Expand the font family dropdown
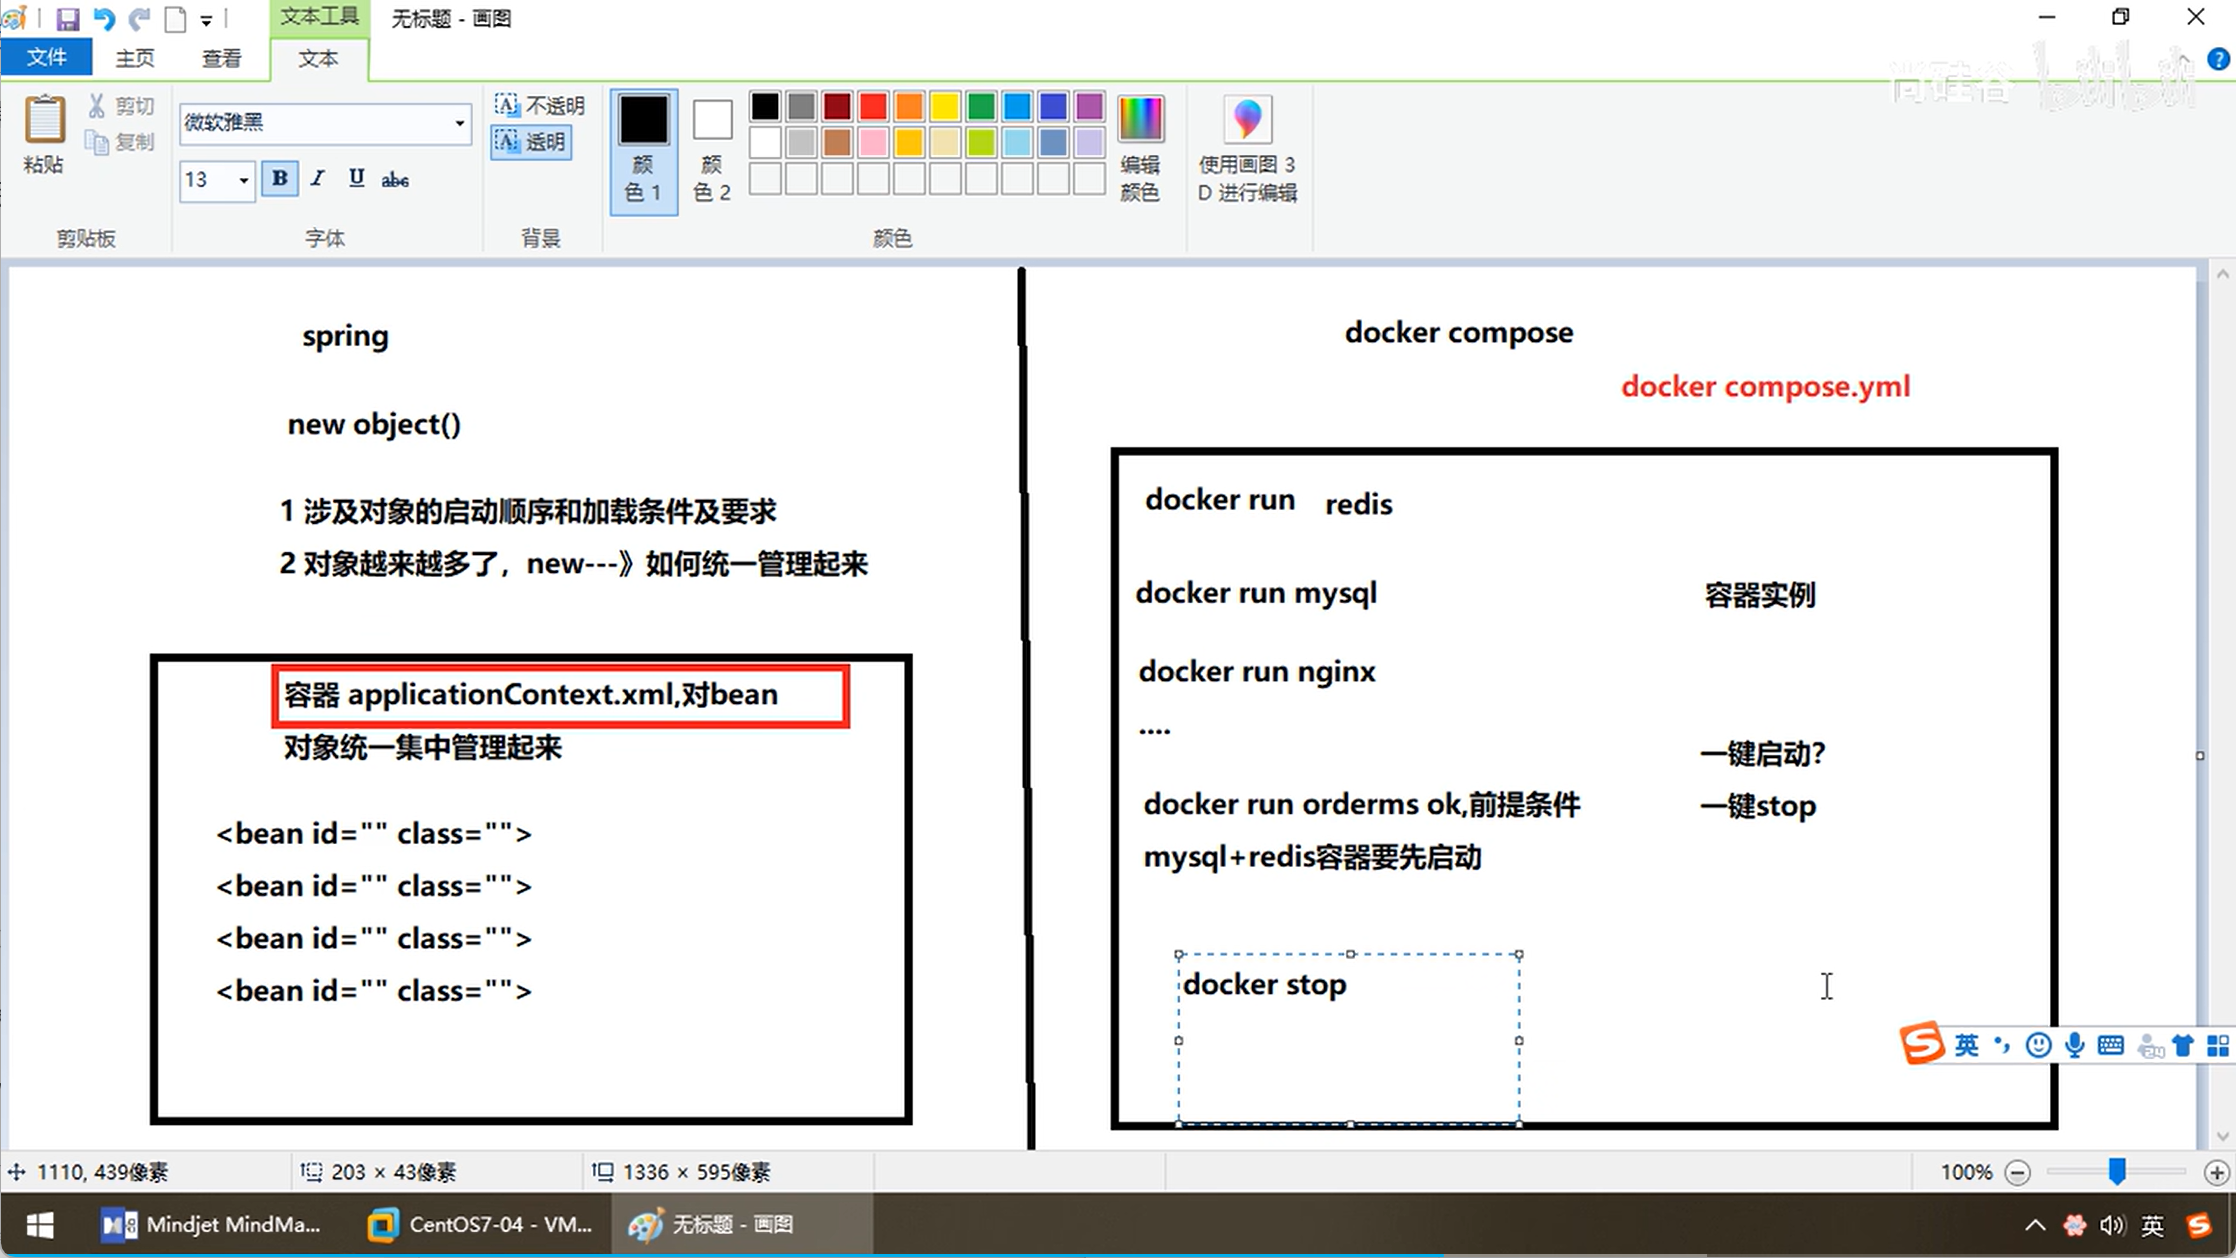The width and height of the screenshot is (2236, 1258). [x=459, y=123]
